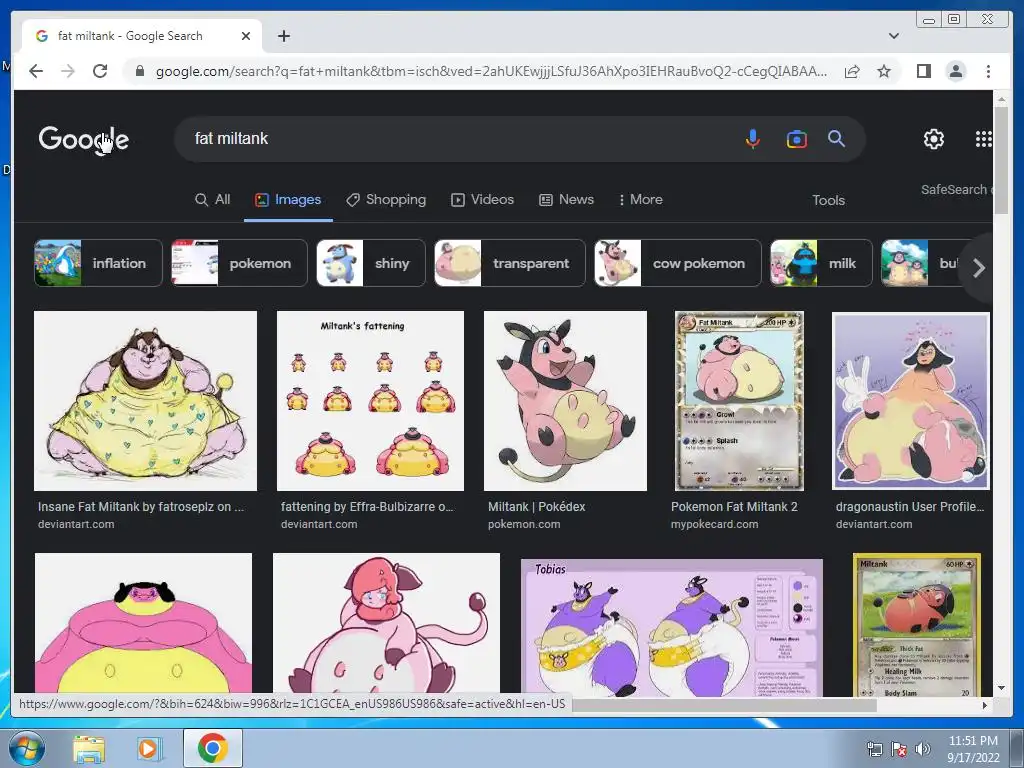Screen dimensions: 1024x768
Task: Start voice search with microphone icon
Action: (752, 138)
